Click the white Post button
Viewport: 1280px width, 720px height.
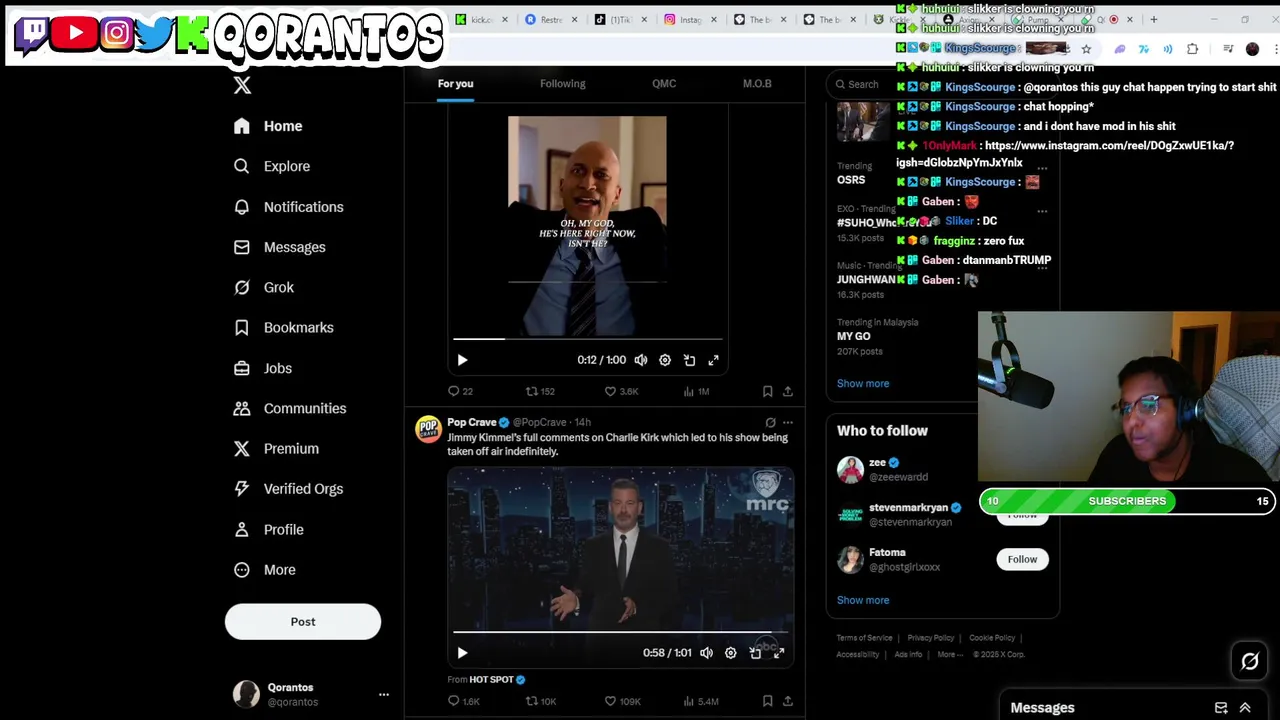tap(303, 622)
